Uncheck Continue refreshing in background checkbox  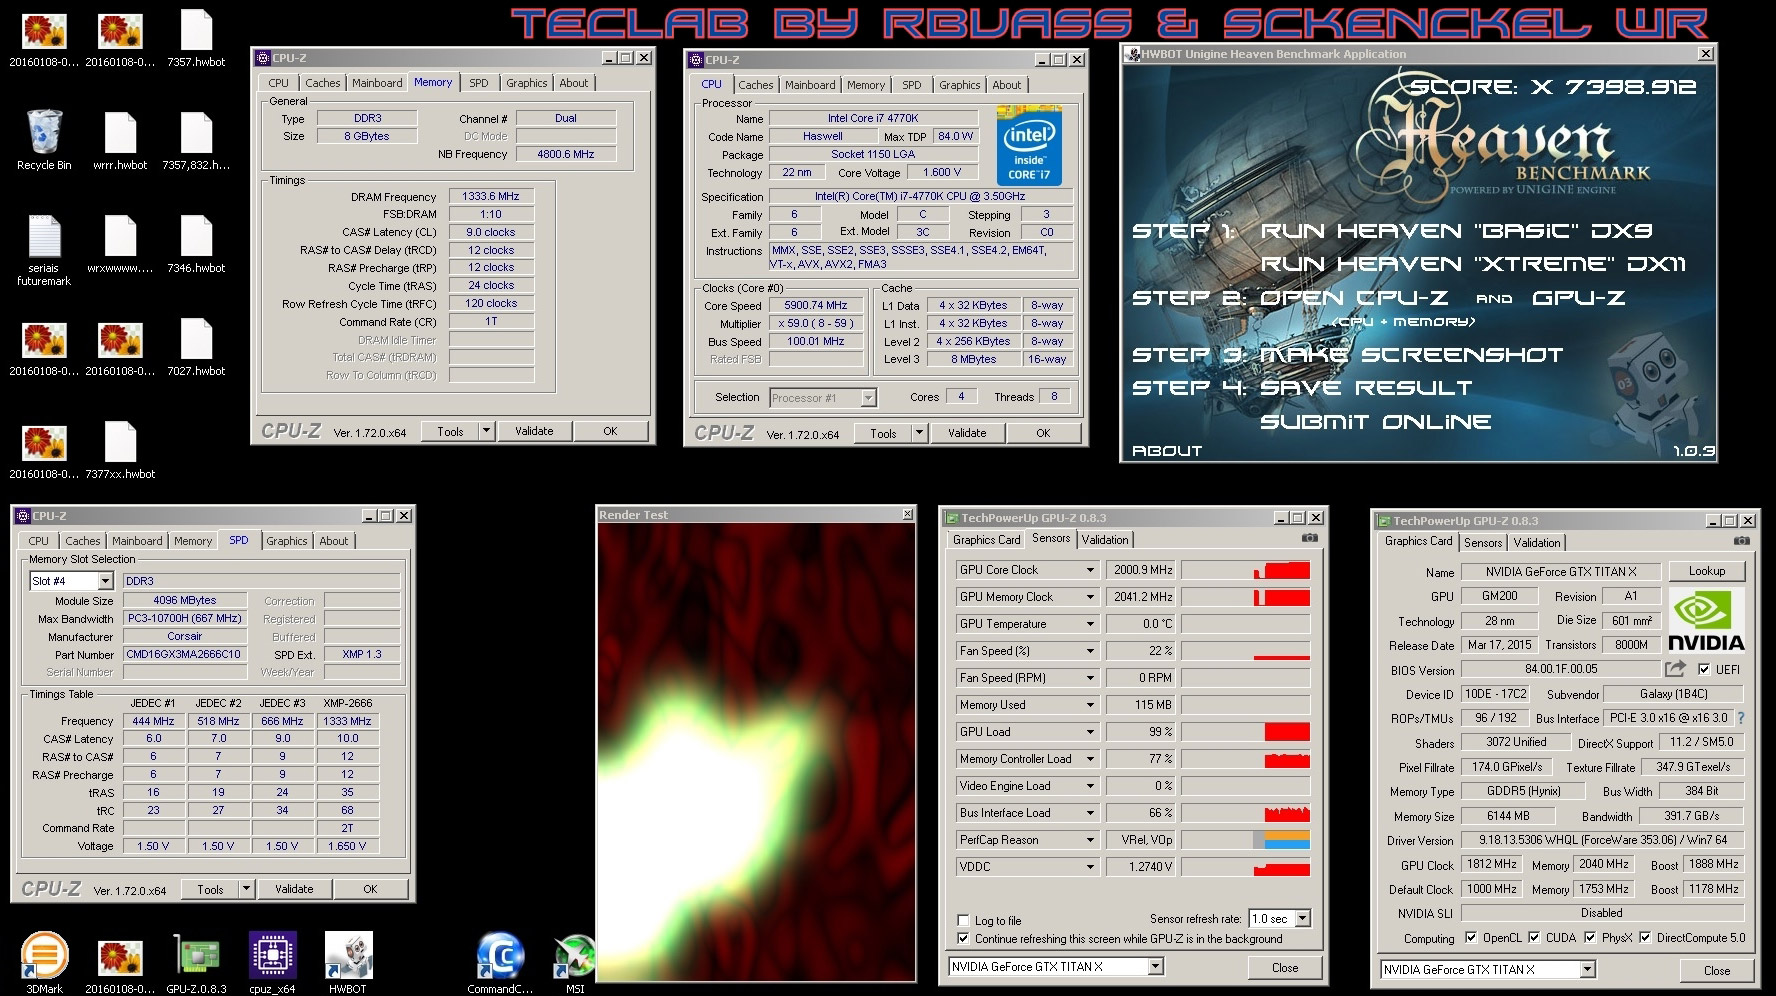963,938
